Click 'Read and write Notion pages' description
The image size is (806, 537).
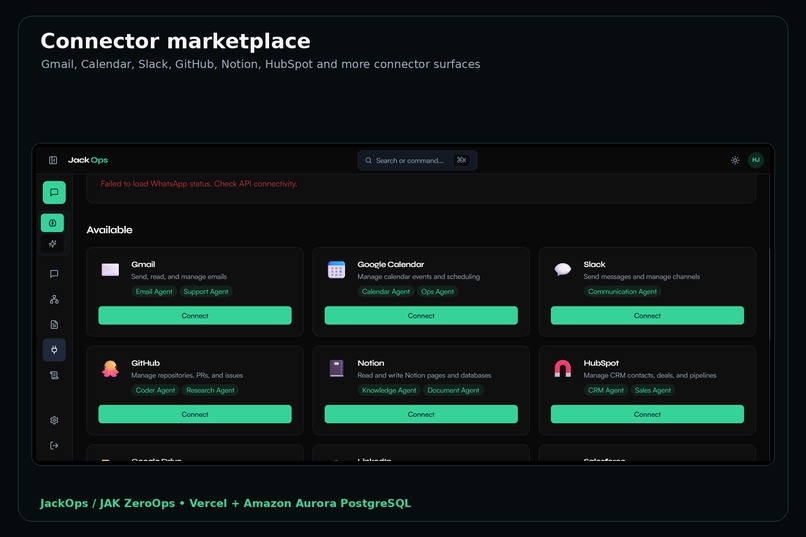[x=424, y=375]
